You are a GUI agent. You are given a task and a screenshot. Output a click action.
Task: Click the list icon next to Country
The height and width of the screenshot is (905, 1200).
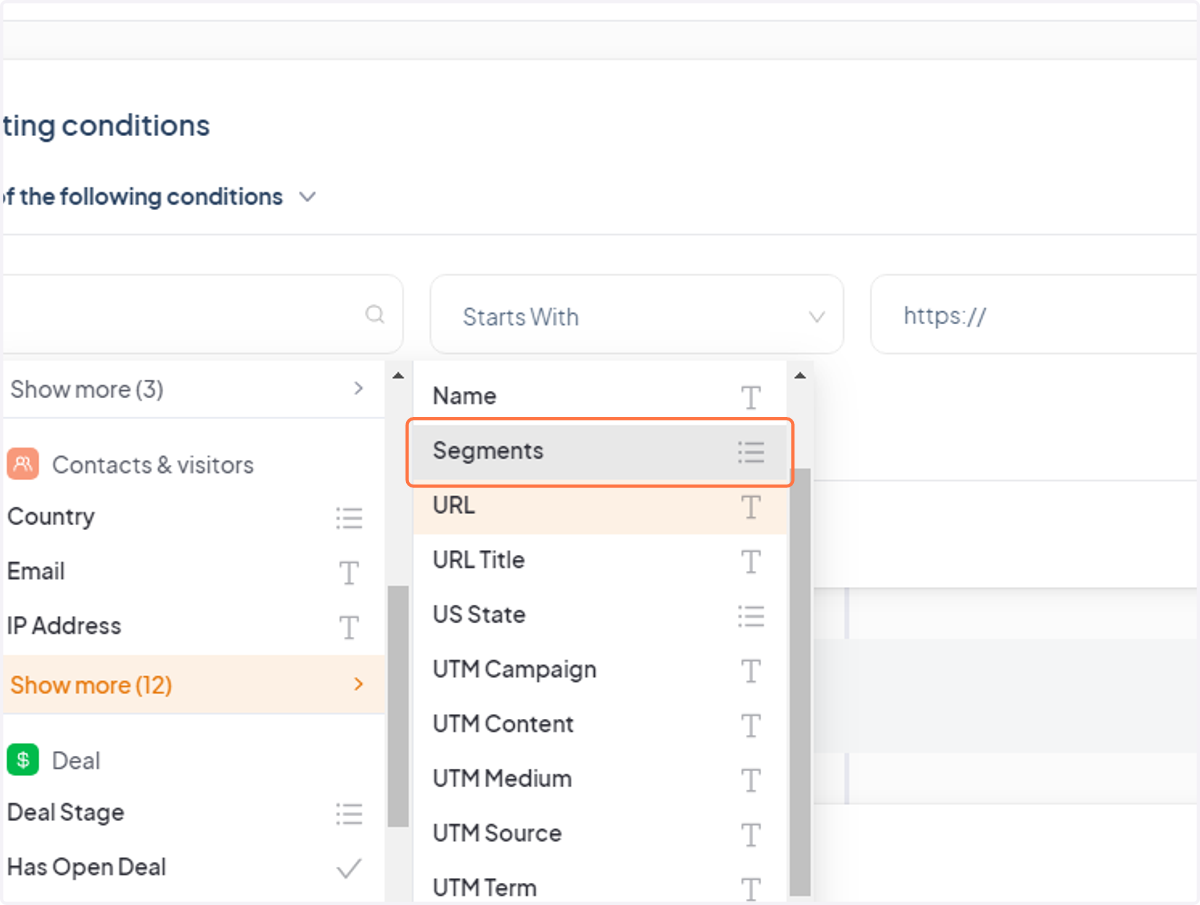point(349,518)
